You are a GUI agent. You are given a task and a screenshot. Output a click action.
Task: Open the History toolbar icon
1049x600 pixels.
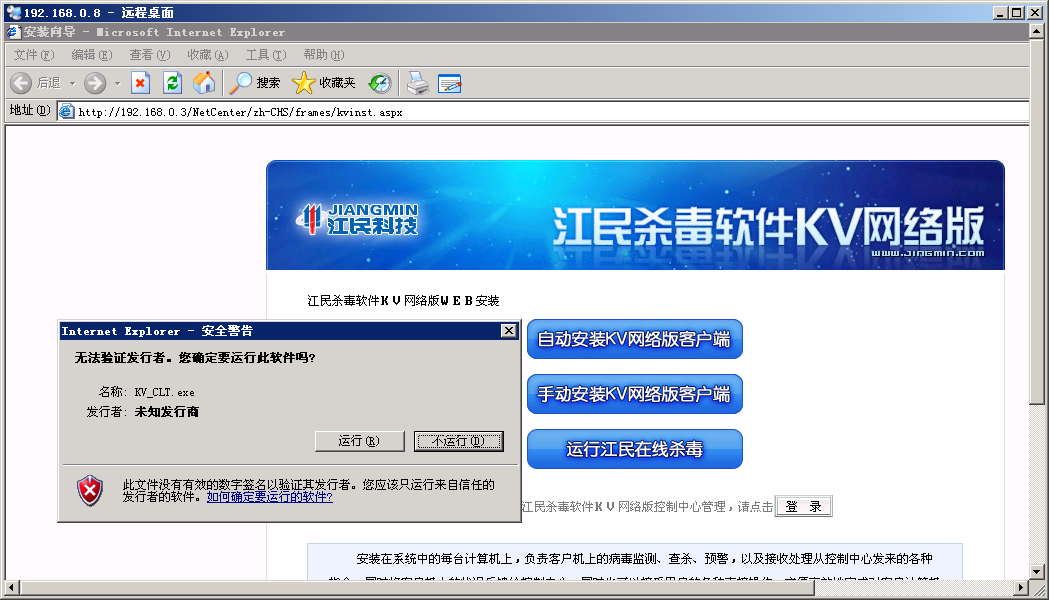pos(380,83)
